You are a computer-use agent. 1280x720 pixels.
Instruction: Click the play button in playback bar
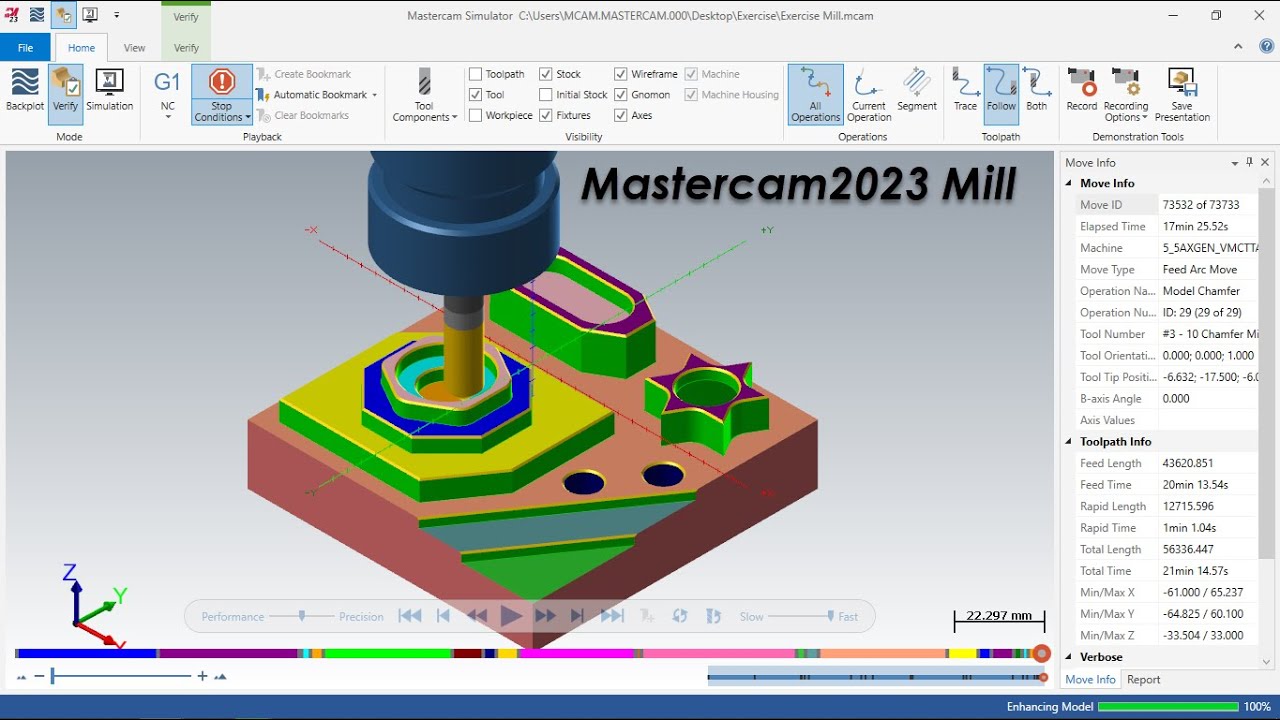pos(511,616)
